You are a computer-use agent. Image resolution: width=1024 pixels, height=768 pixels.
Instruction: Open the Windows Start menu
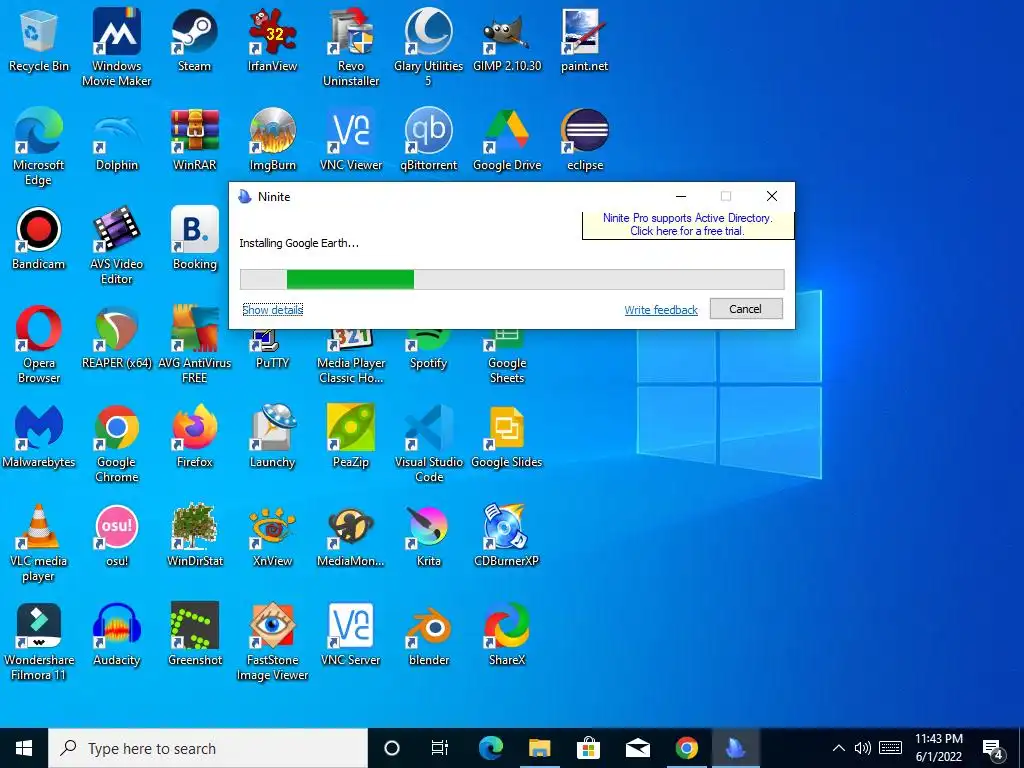(x=24, y=748)
